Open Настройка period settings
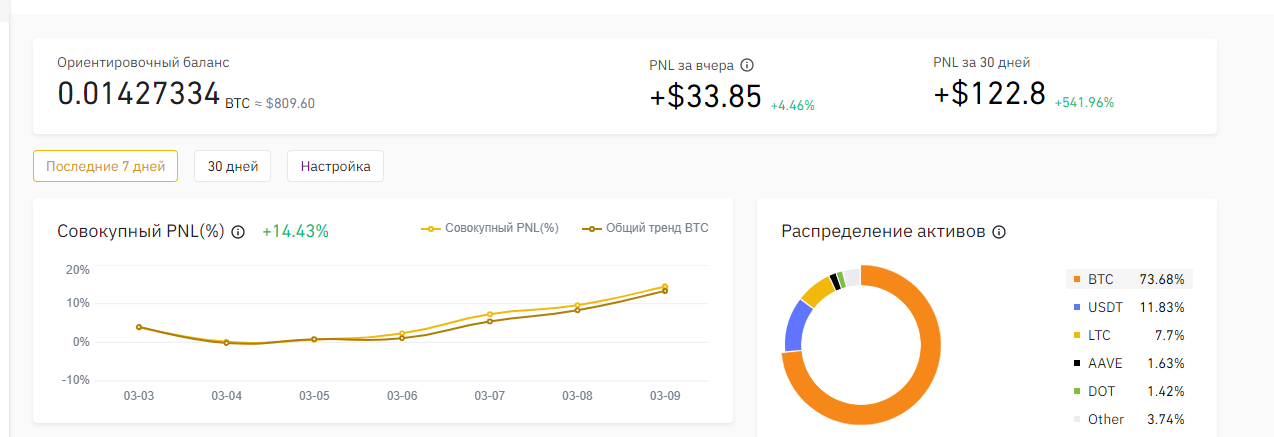This screenshot has height=437, width=1274. click(x=335, y=166)
